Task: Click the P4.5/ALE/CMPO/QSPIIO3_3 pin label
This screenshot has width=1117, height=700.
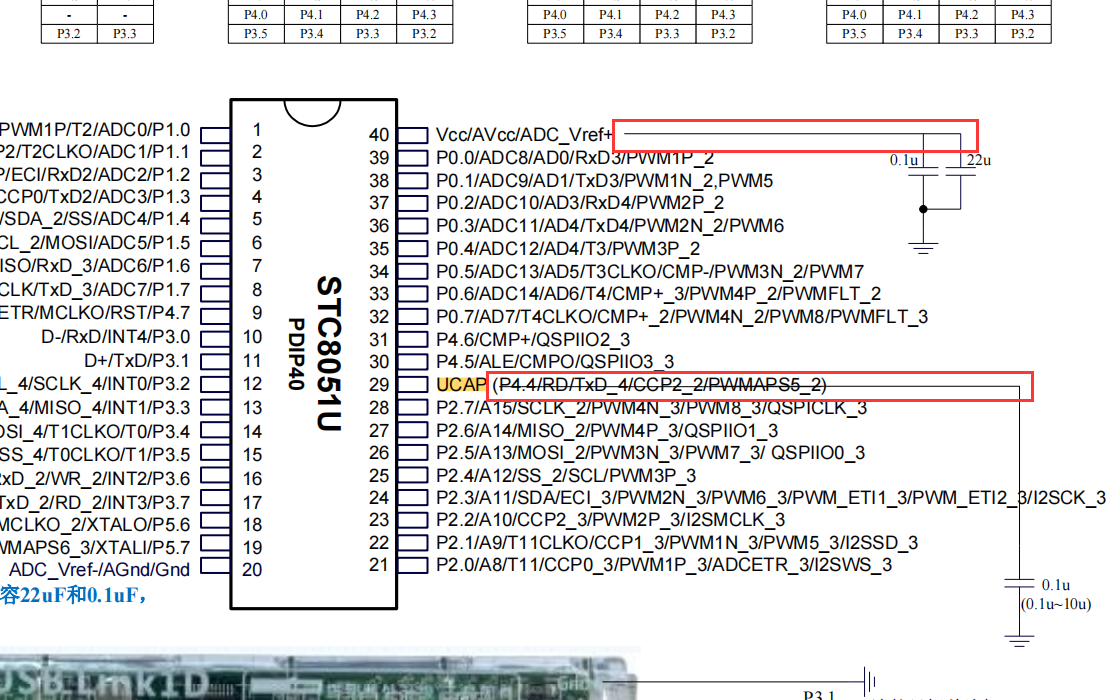Action: pos(555,362)
